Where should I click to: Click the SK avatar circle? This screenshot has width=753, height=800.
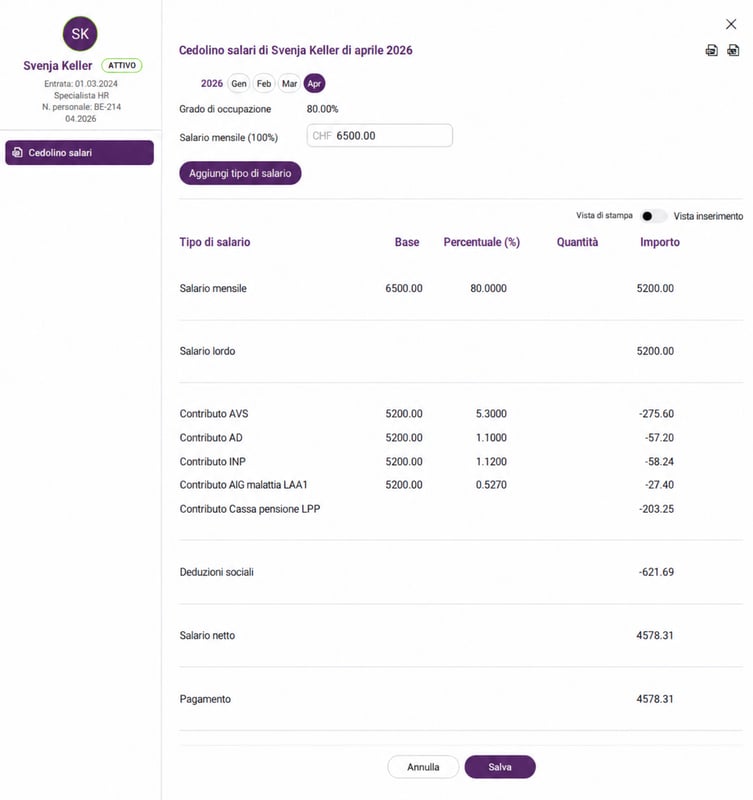point(80,34)
